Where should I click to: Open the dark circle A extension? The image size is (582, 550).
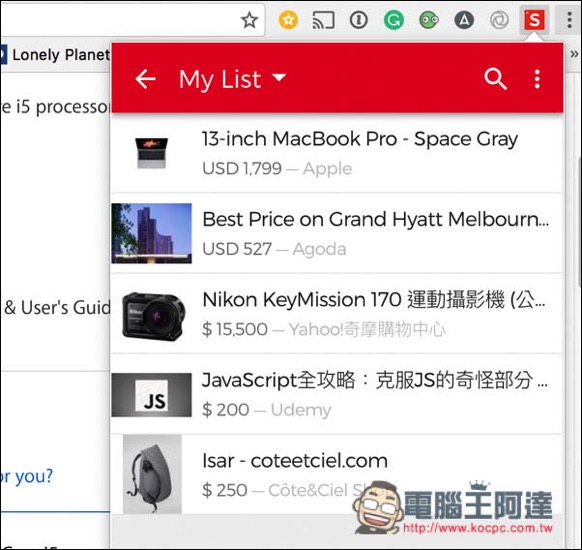[464, 20]
